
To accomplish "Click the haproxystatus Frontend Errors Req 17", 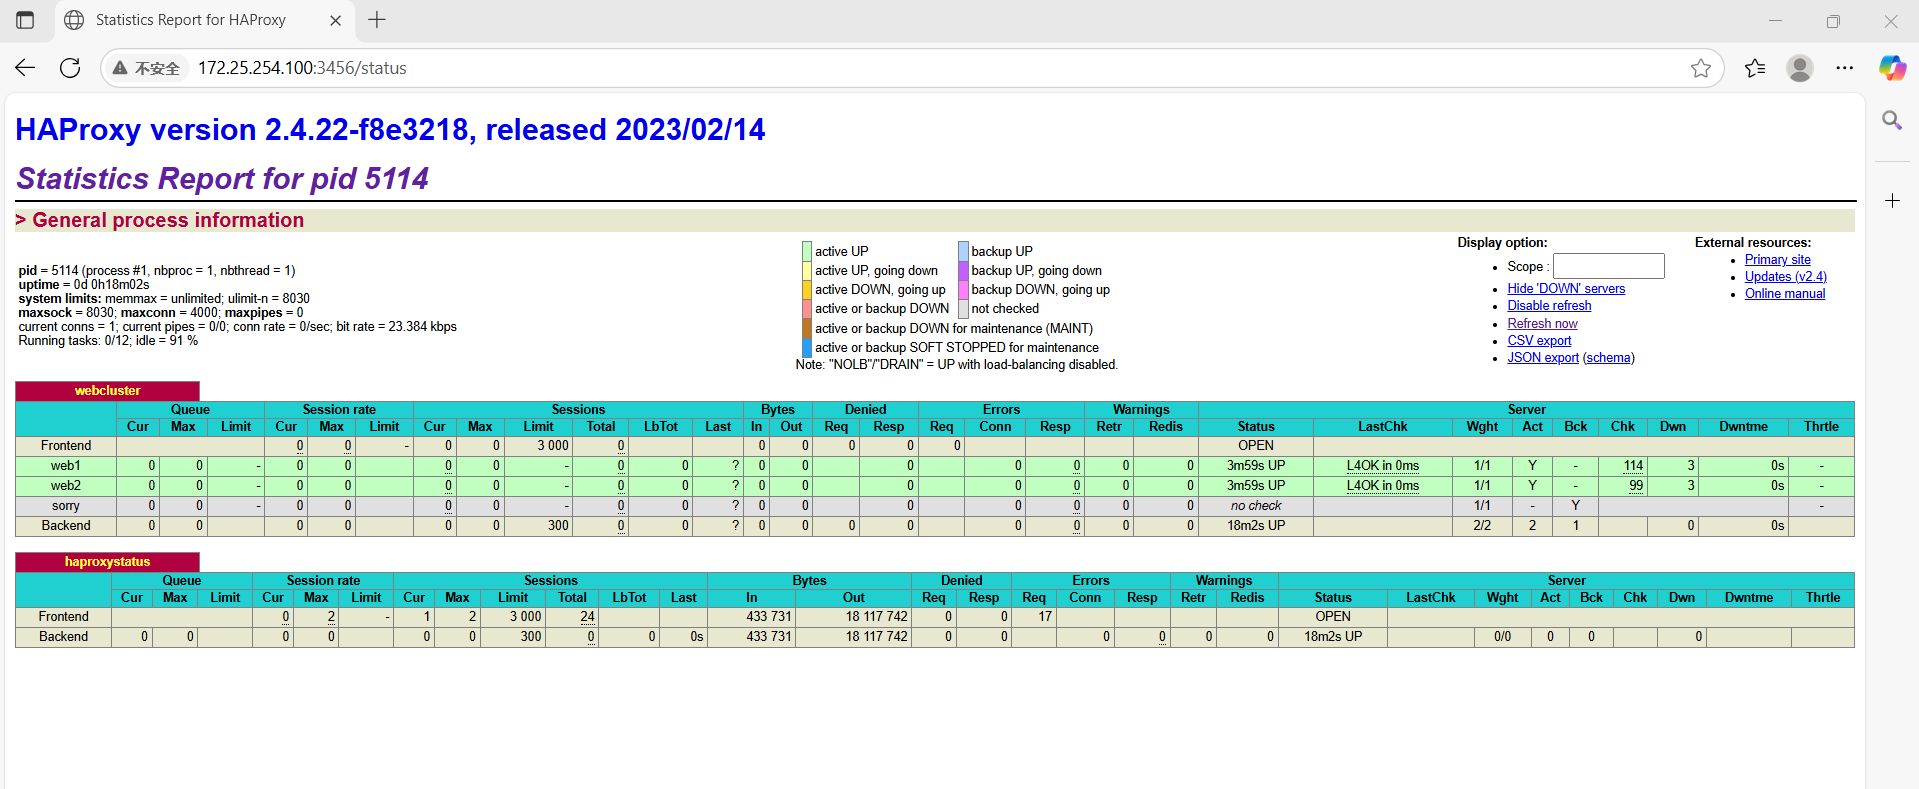I will pyautogui.click(x=1045, y=617).
